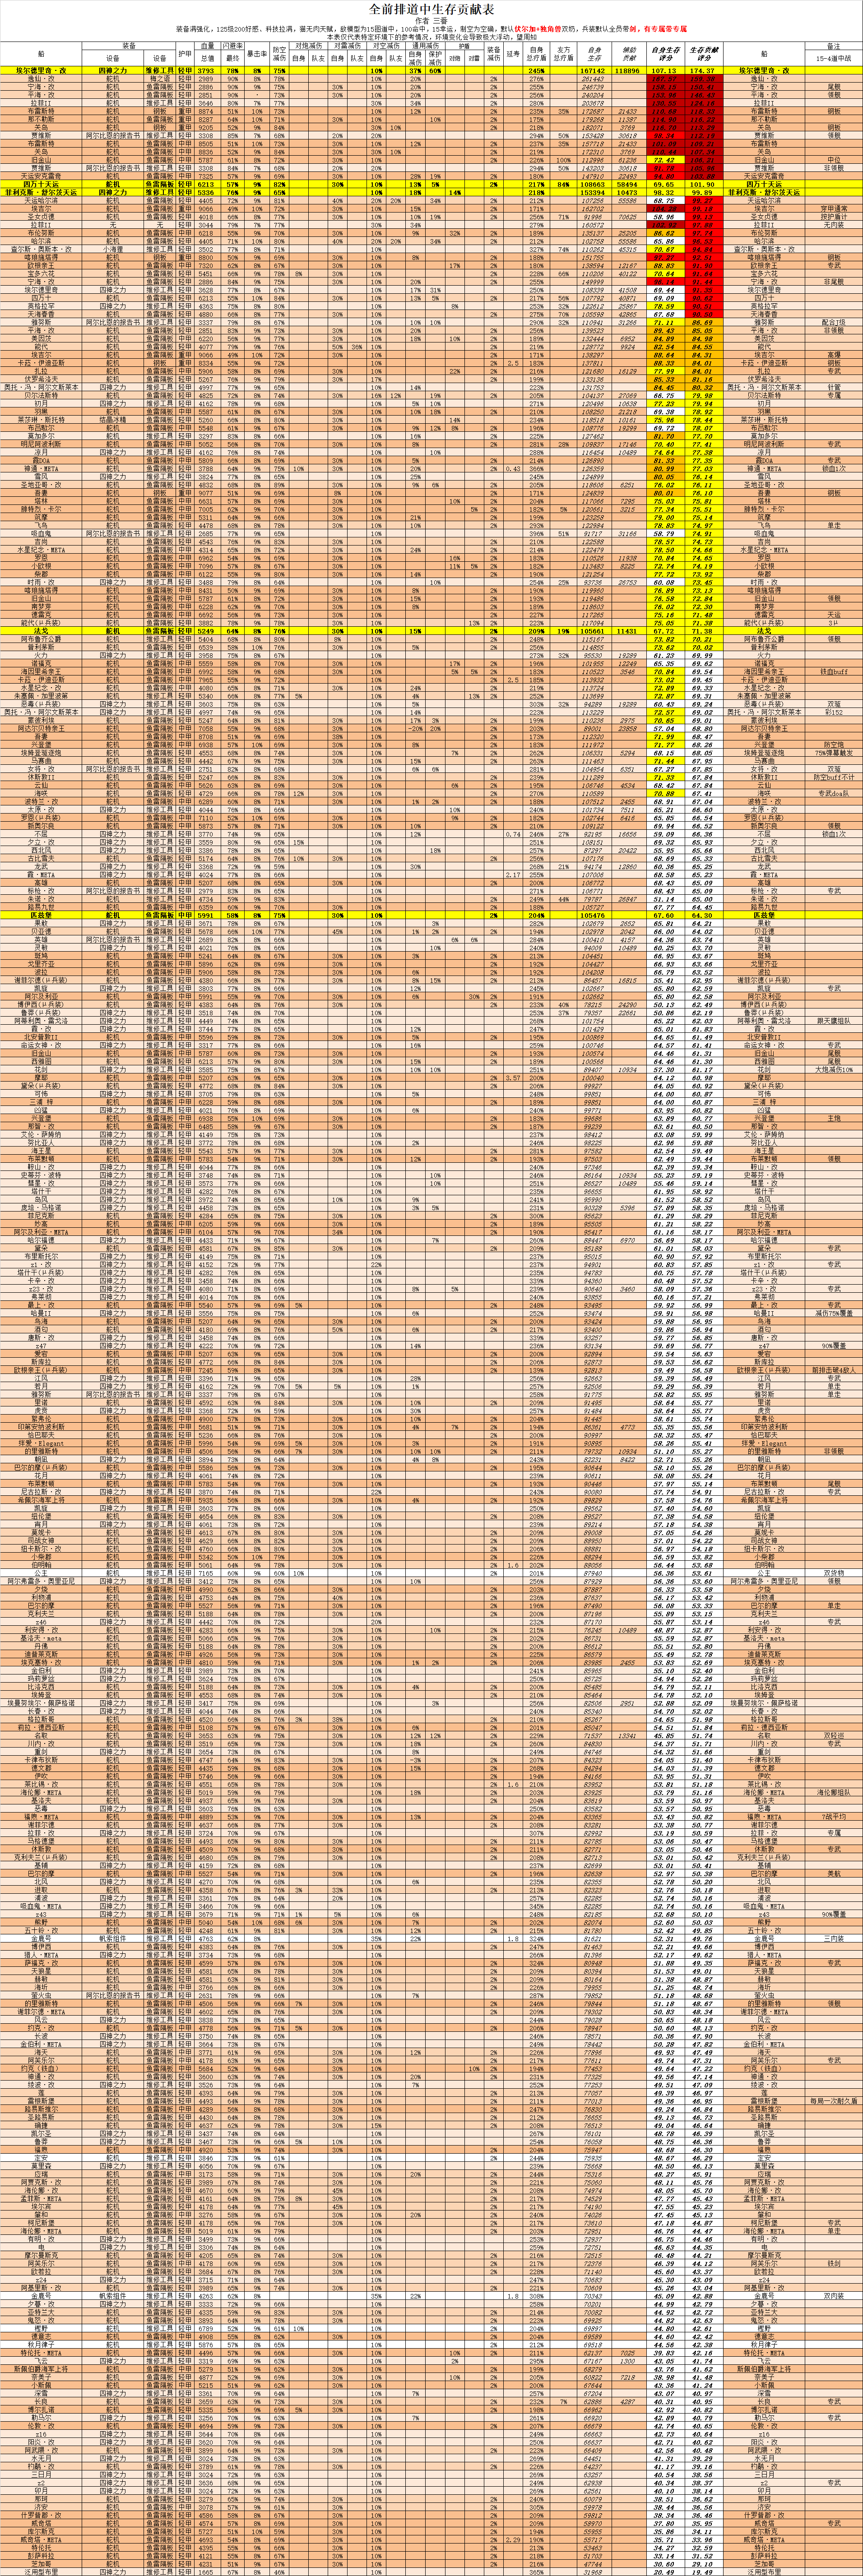Click the 对空减伤 header cell
Viewport: 863px width, 2576px height.
click(x=386, y=45)
